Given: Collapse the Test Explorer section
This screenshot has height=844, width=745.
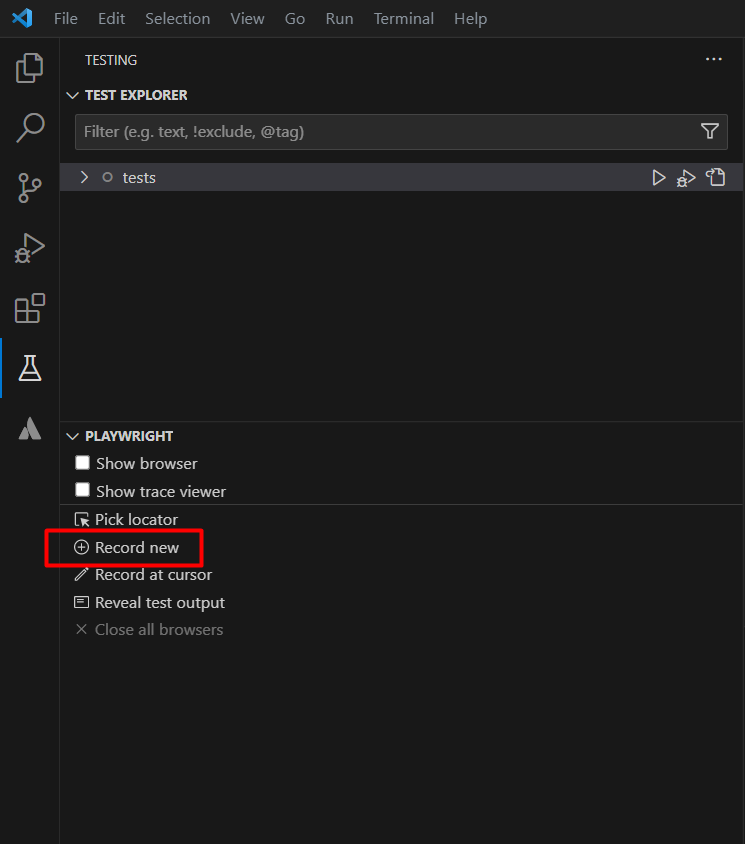Looking at the screenshot, I should [x=72, y=95].
